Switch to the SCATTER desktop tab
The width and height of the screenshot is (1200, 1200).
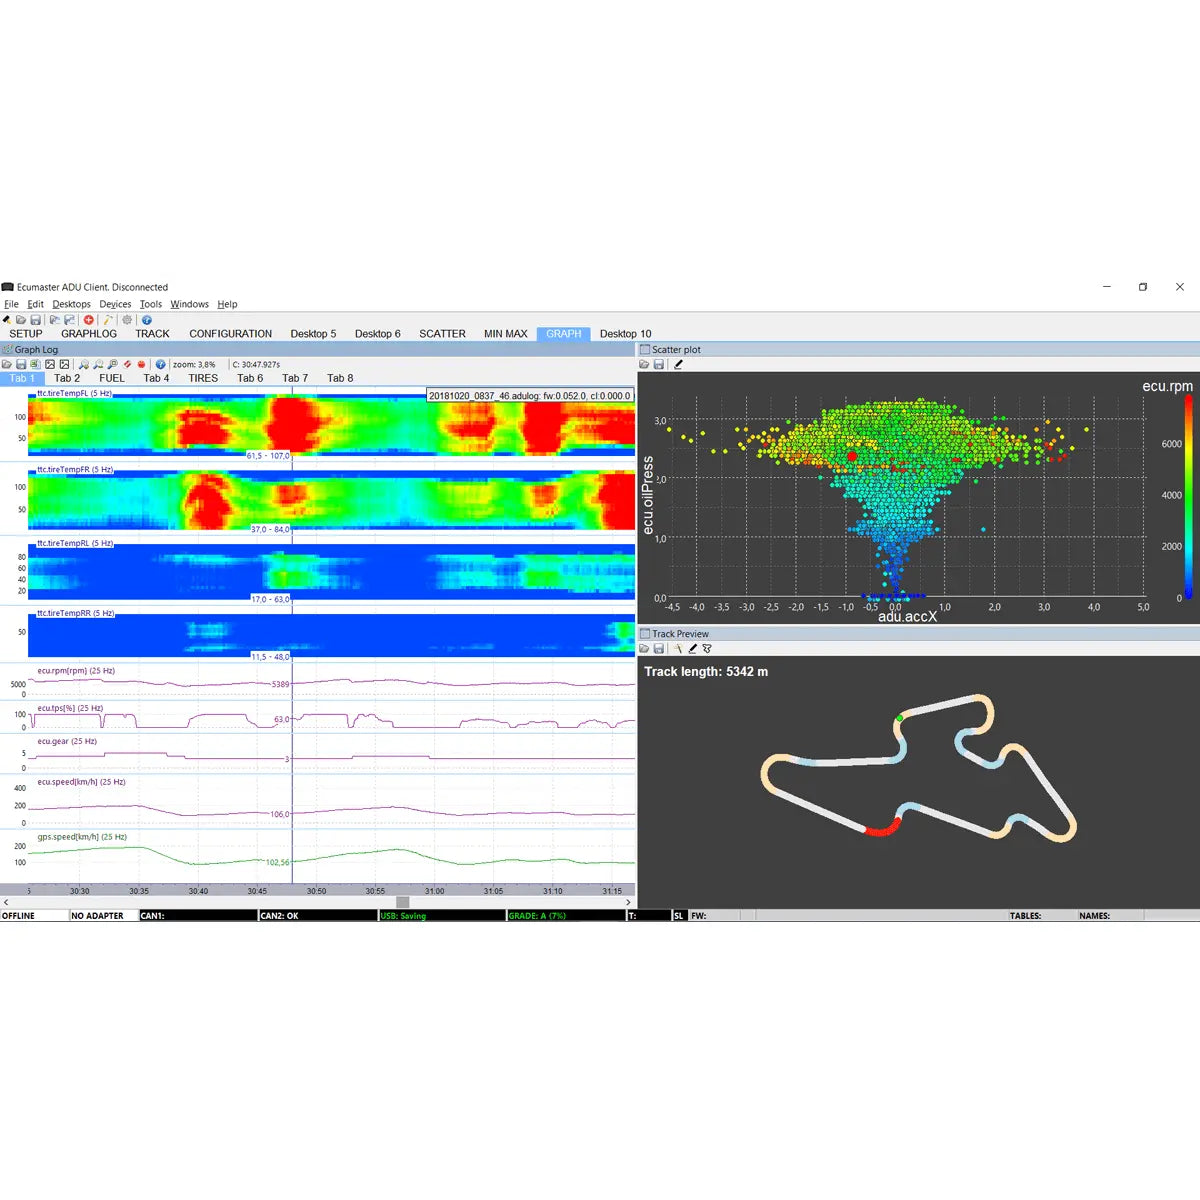click(x=442, y=334)
